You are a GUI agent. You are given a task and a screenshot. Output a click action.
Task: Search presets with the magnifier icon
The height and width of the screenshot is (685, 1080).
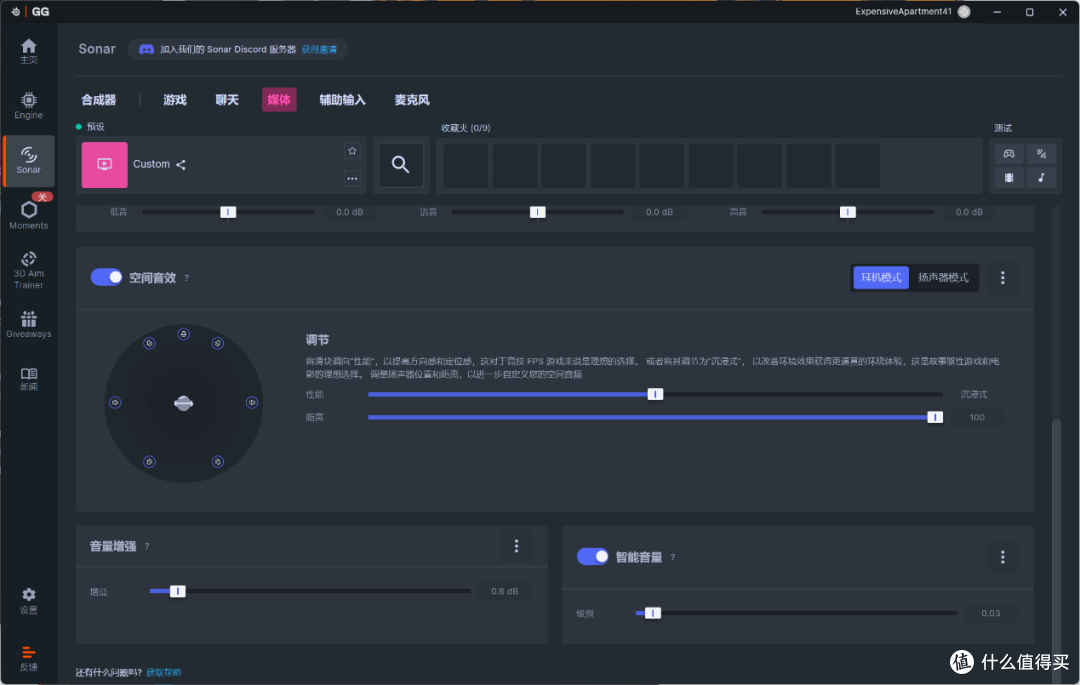pyautogui.click(x=401, y=165)
